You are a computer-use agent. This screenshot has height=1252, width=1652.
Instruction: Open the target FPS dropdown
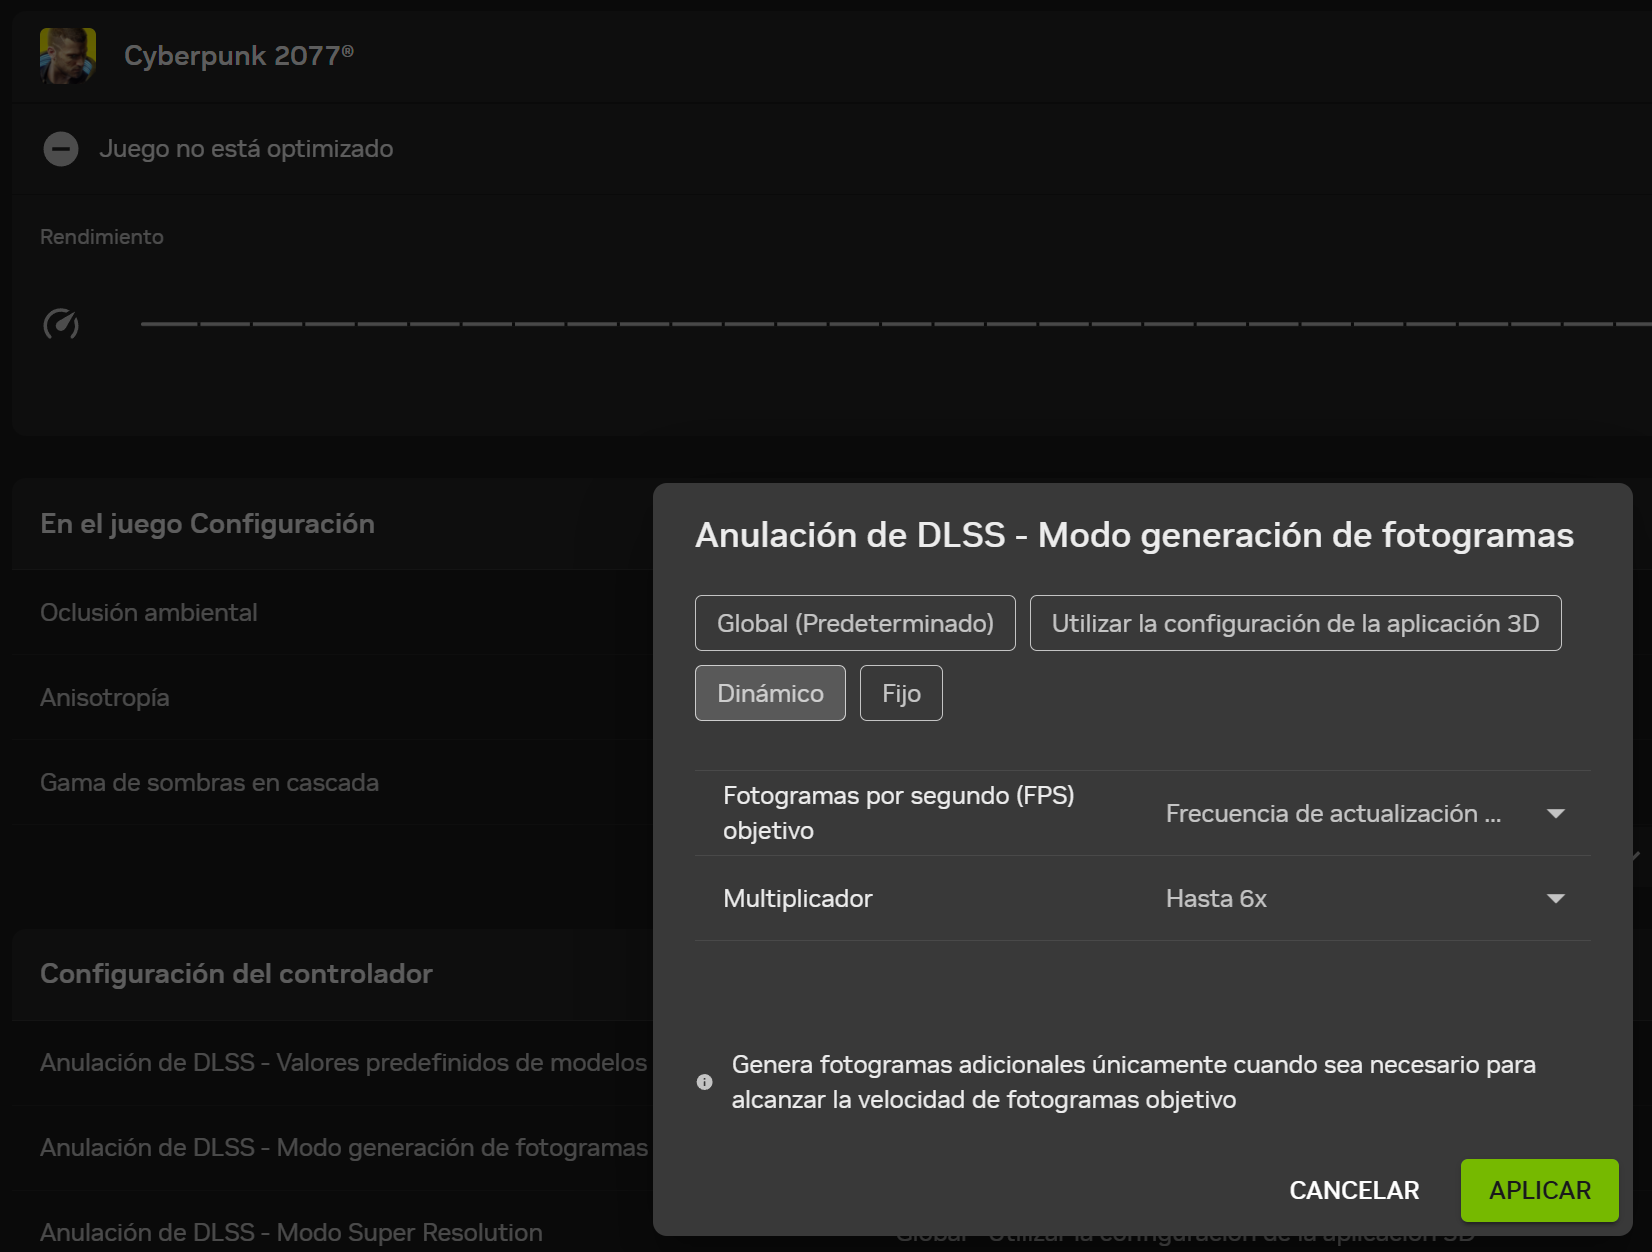point(1365,814)
